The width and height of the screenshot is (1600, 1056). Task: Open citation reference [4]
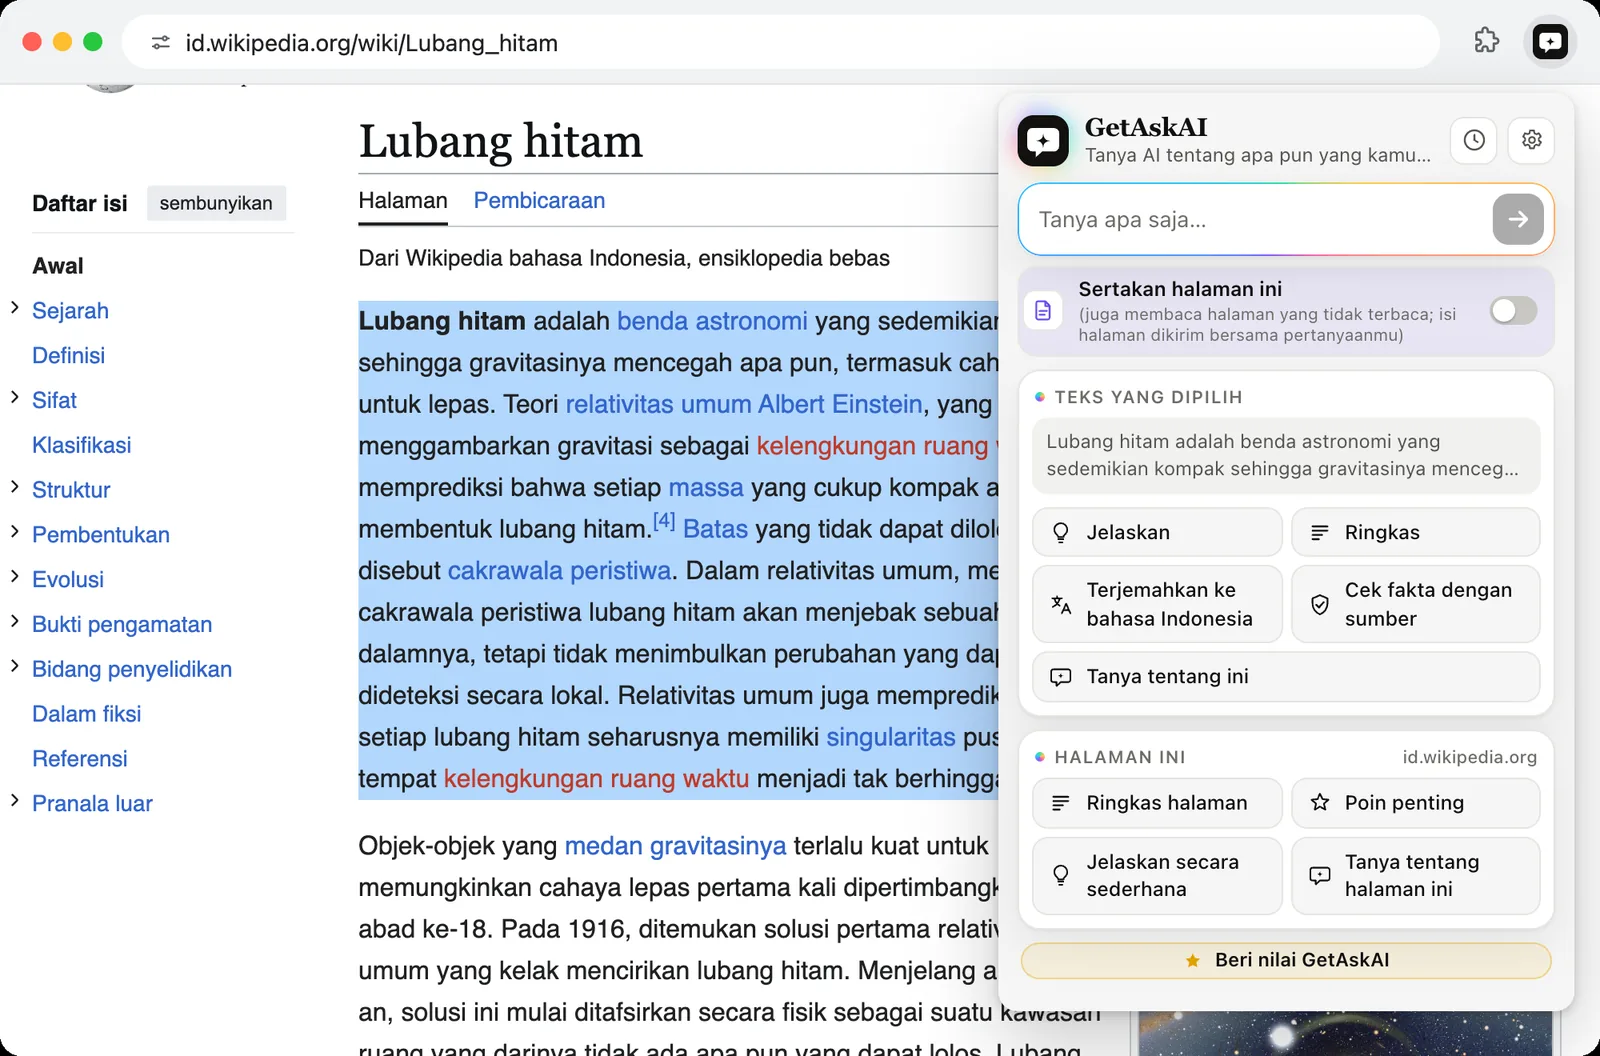664,521
